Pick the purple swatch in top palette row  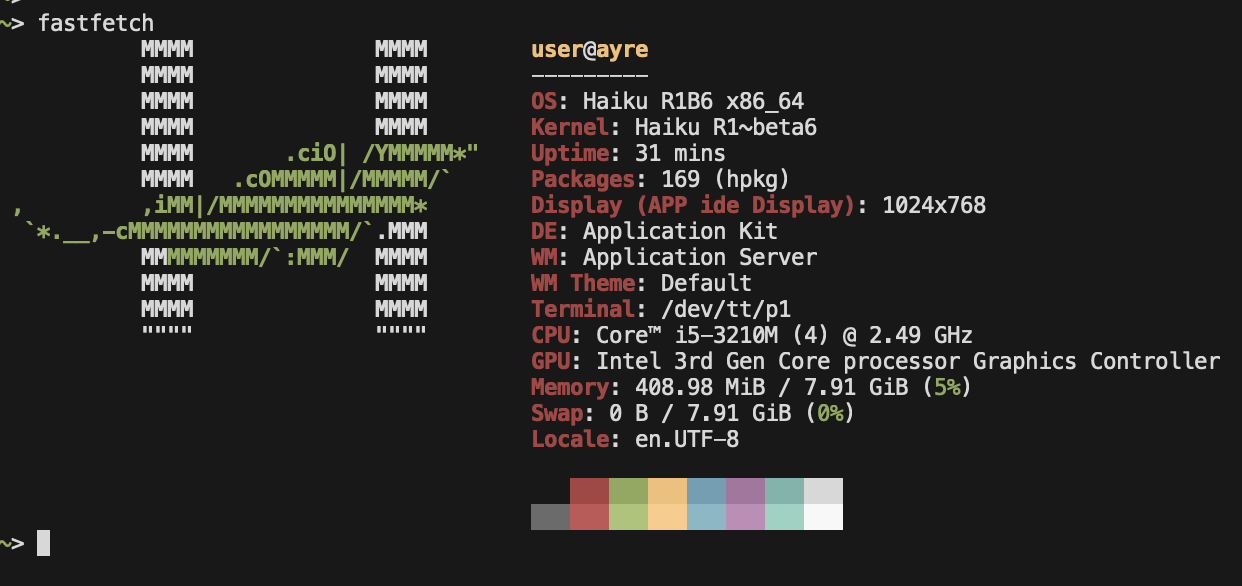pos(745,491)
